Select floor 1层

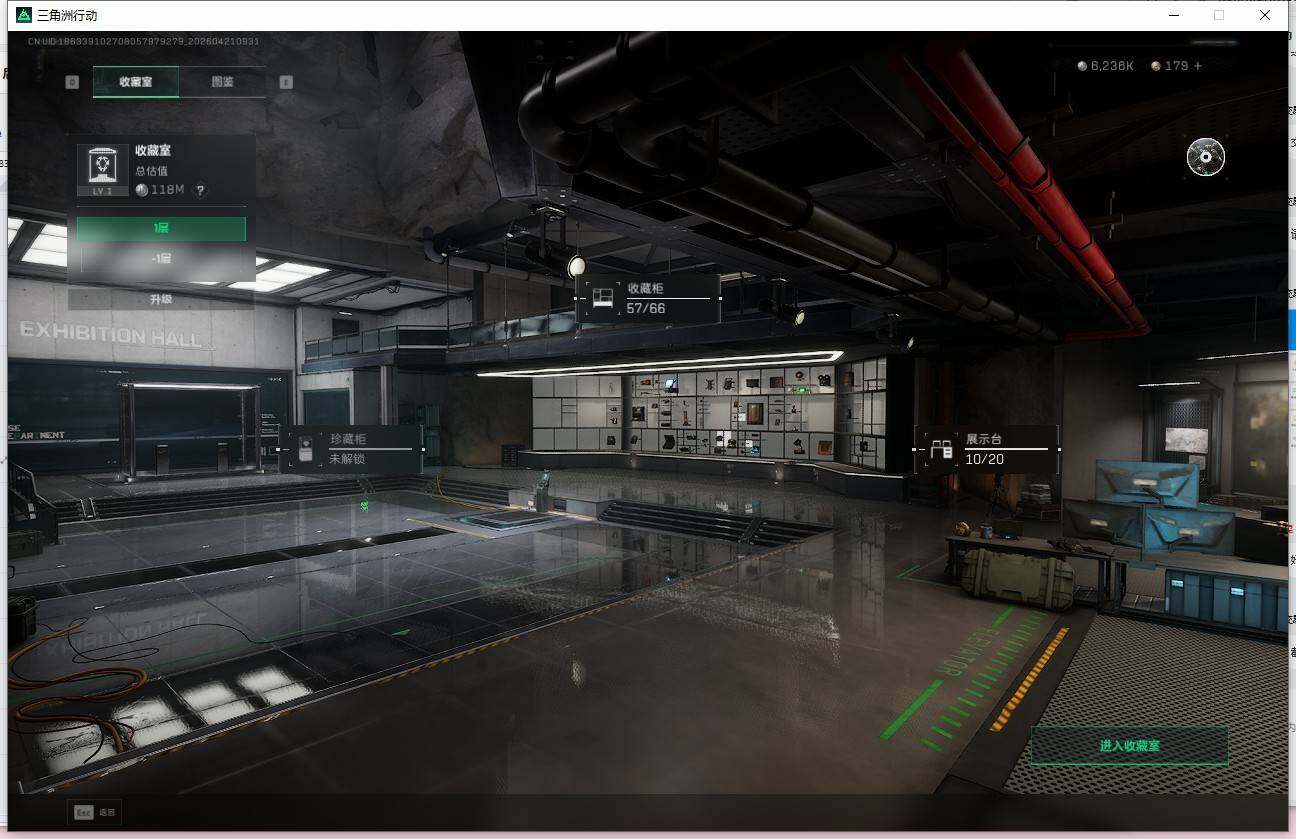pos(161,229)
